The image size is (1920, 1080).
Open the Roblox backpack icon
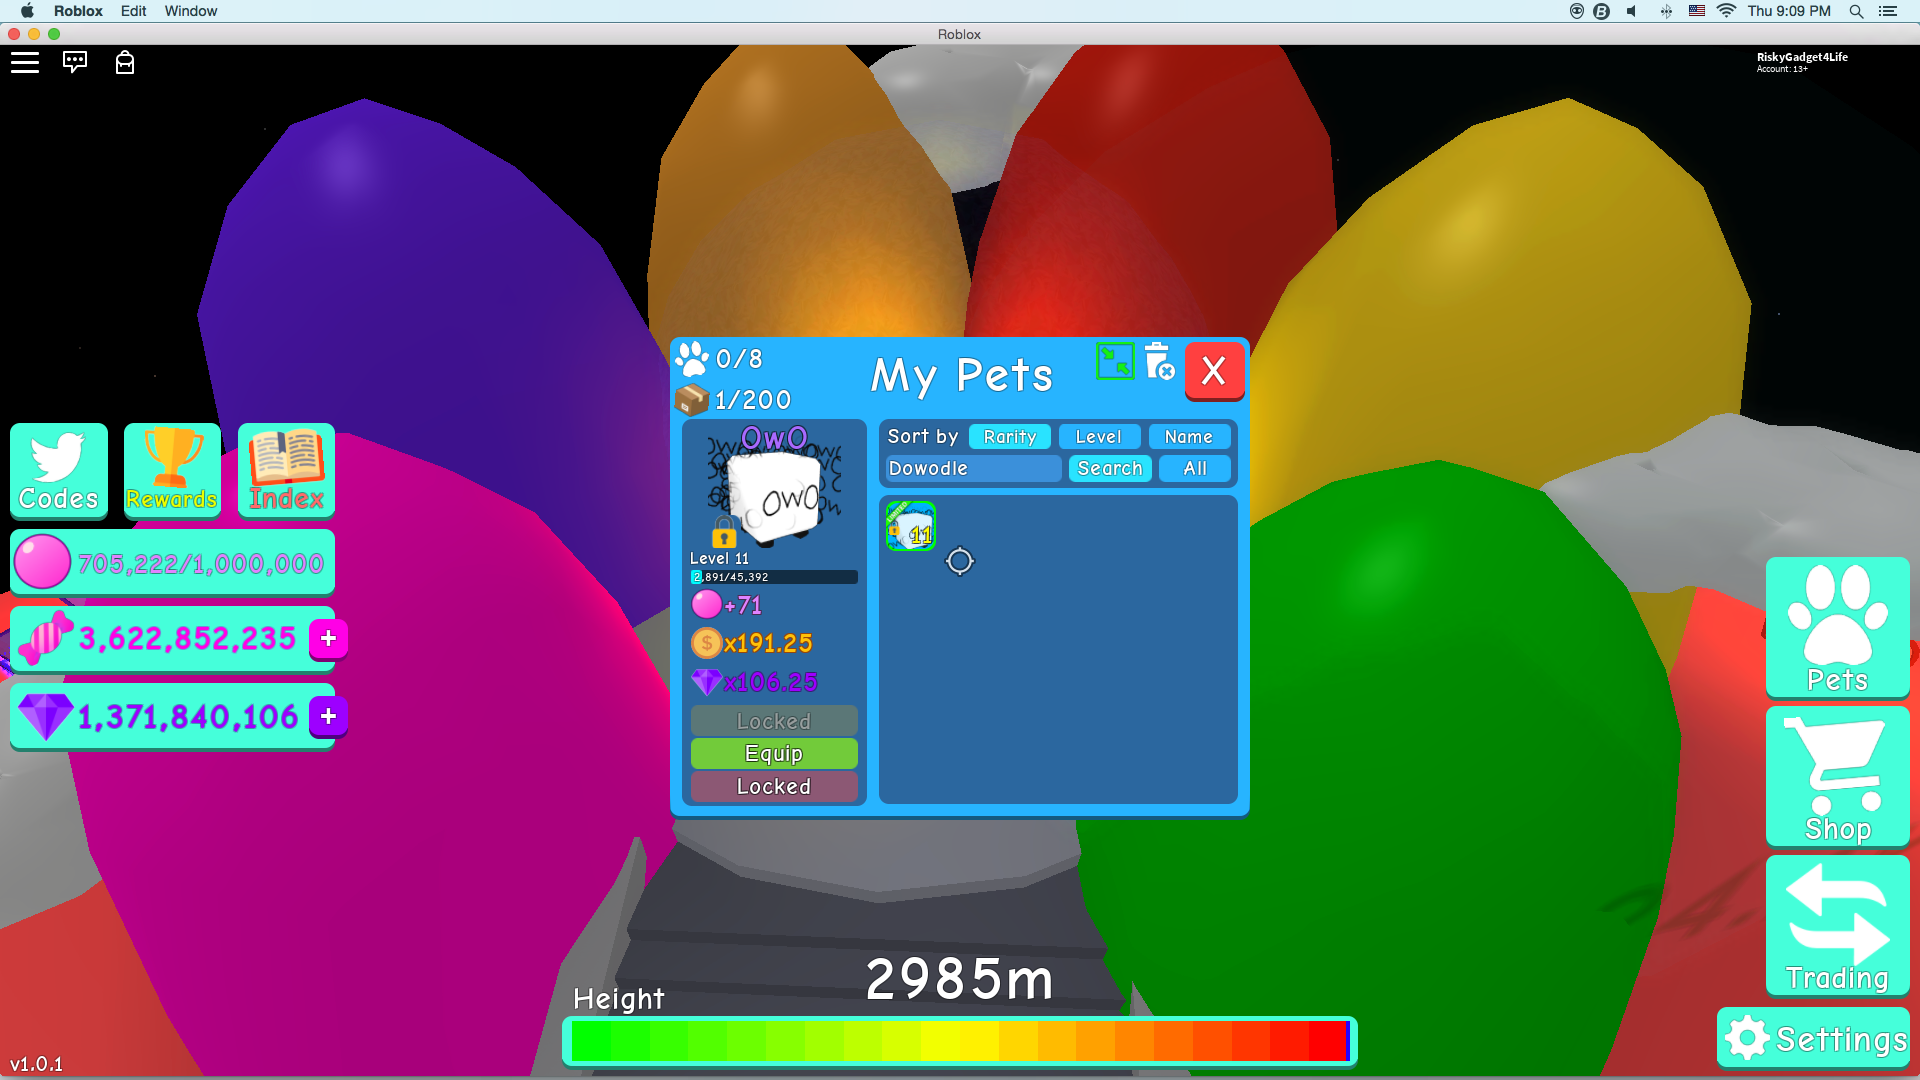coord(125,63)
